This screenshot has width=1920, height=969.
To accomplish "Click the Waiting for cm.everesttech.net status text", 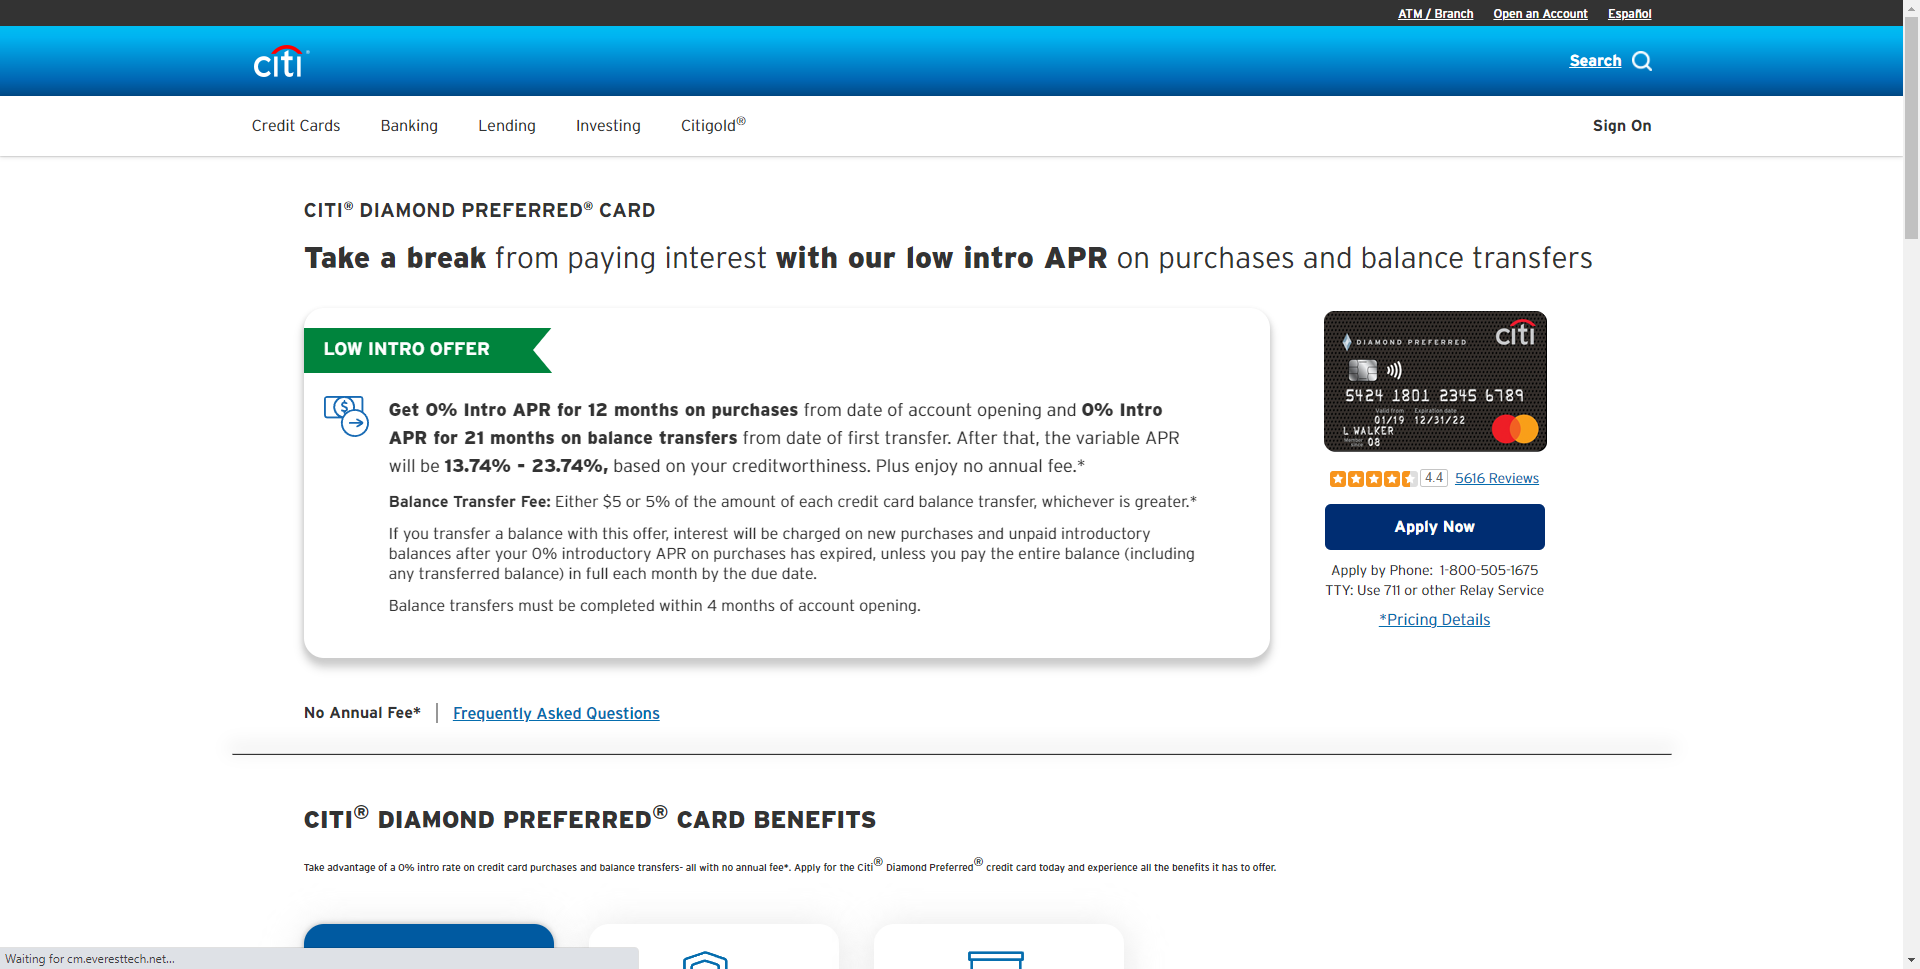I will [x=90, y=959].
